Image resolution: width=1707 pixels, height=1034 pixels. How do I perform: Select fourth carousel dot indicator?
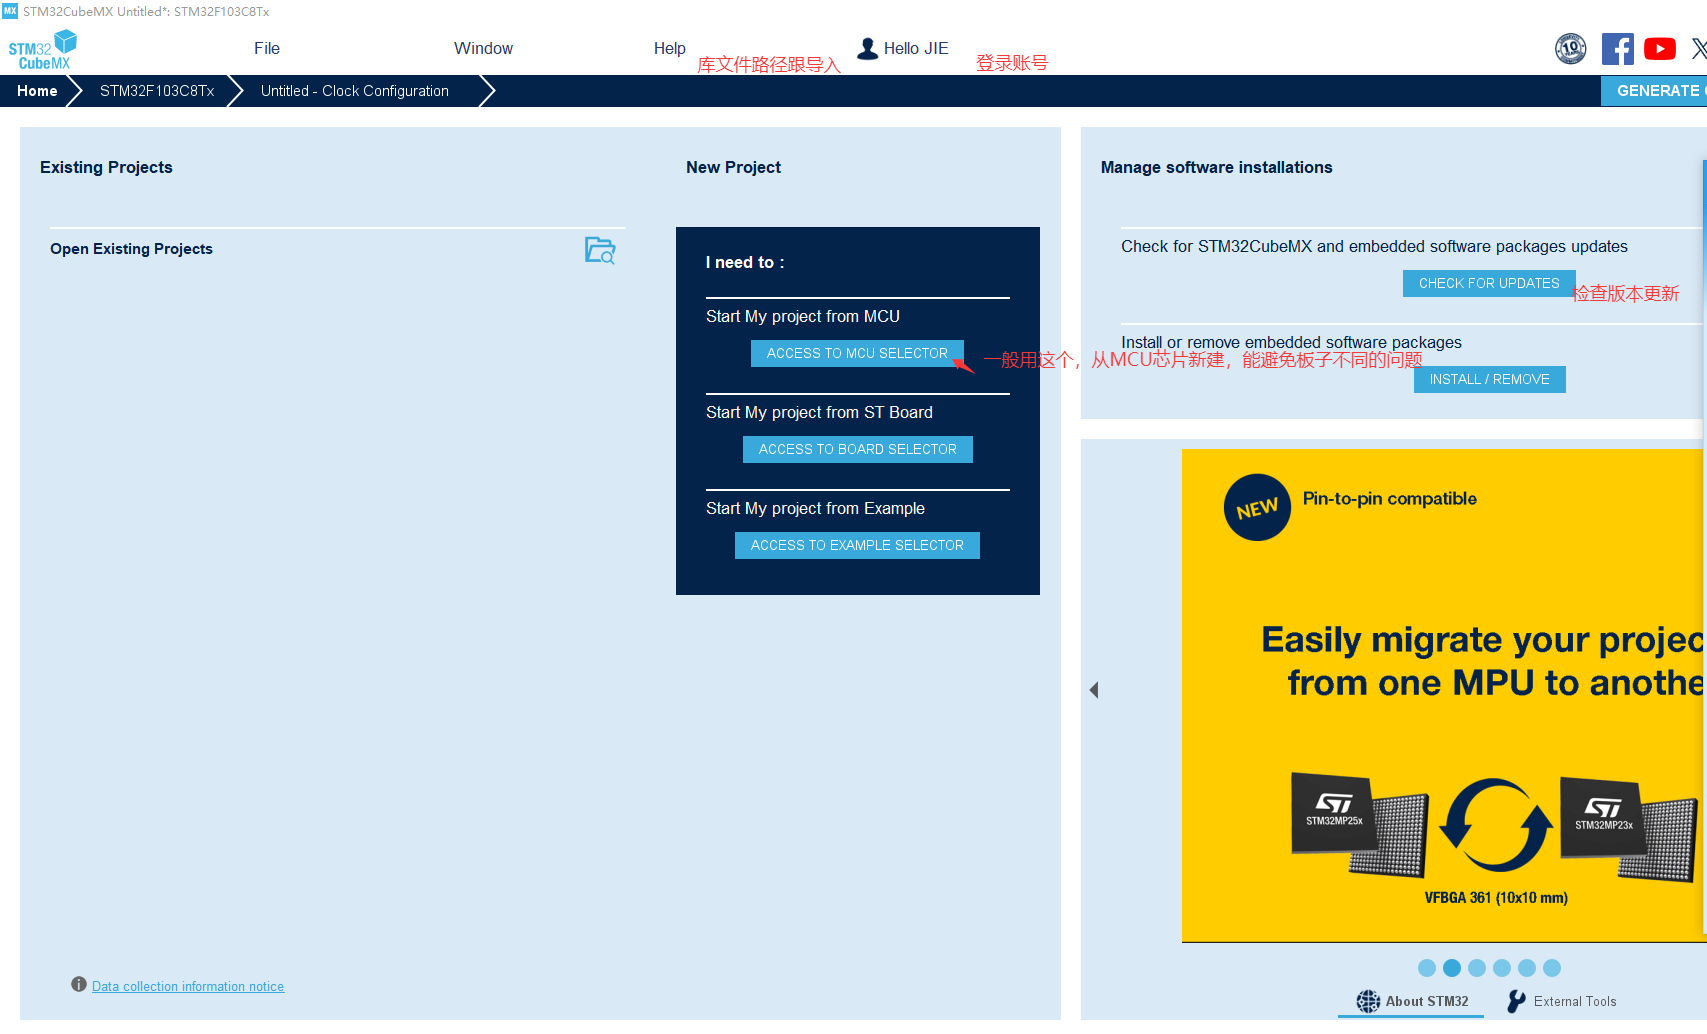pos(1502,968)
